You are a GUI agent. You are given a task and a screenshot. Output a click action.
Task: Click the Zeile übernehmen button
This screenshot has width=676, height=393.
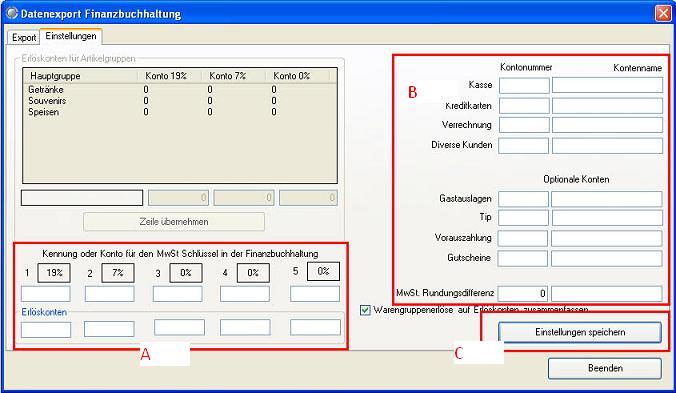click(174, 221)
